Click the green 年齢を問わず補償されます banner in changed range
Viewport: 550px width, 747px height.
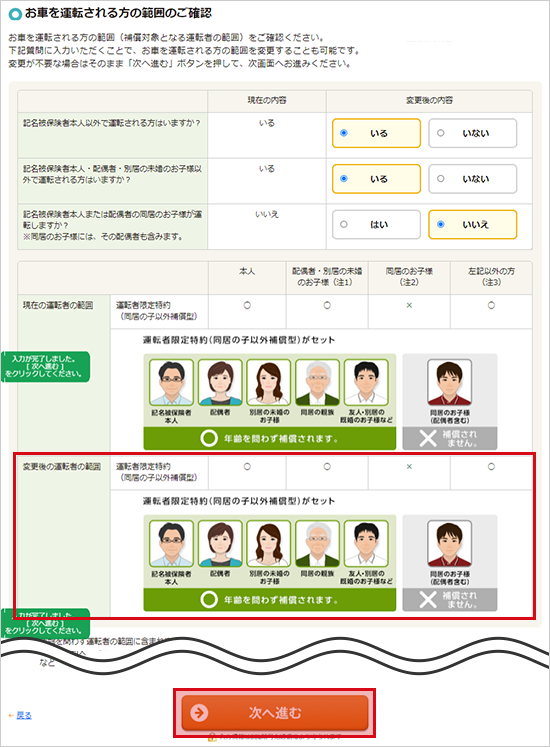point(270,599)
